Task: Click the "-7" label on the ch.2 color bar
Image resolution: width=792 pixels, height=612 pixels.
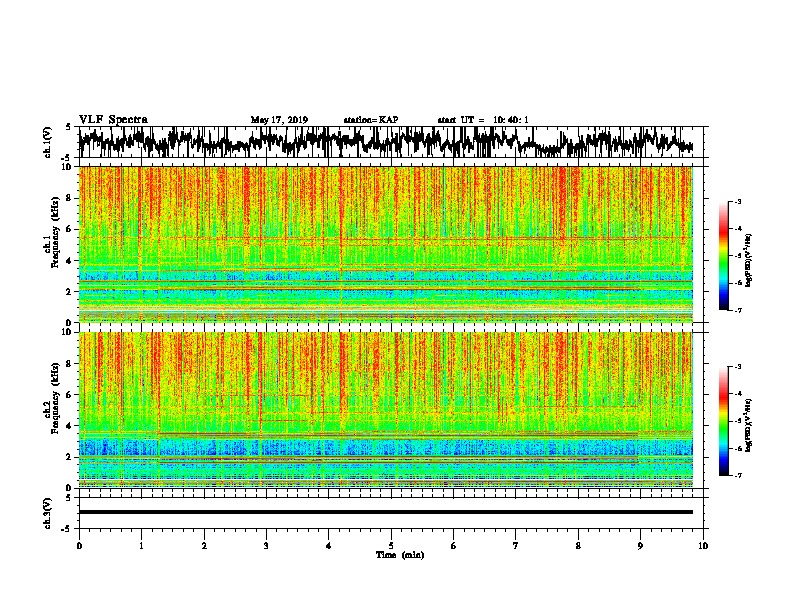Action: point(738,476)
